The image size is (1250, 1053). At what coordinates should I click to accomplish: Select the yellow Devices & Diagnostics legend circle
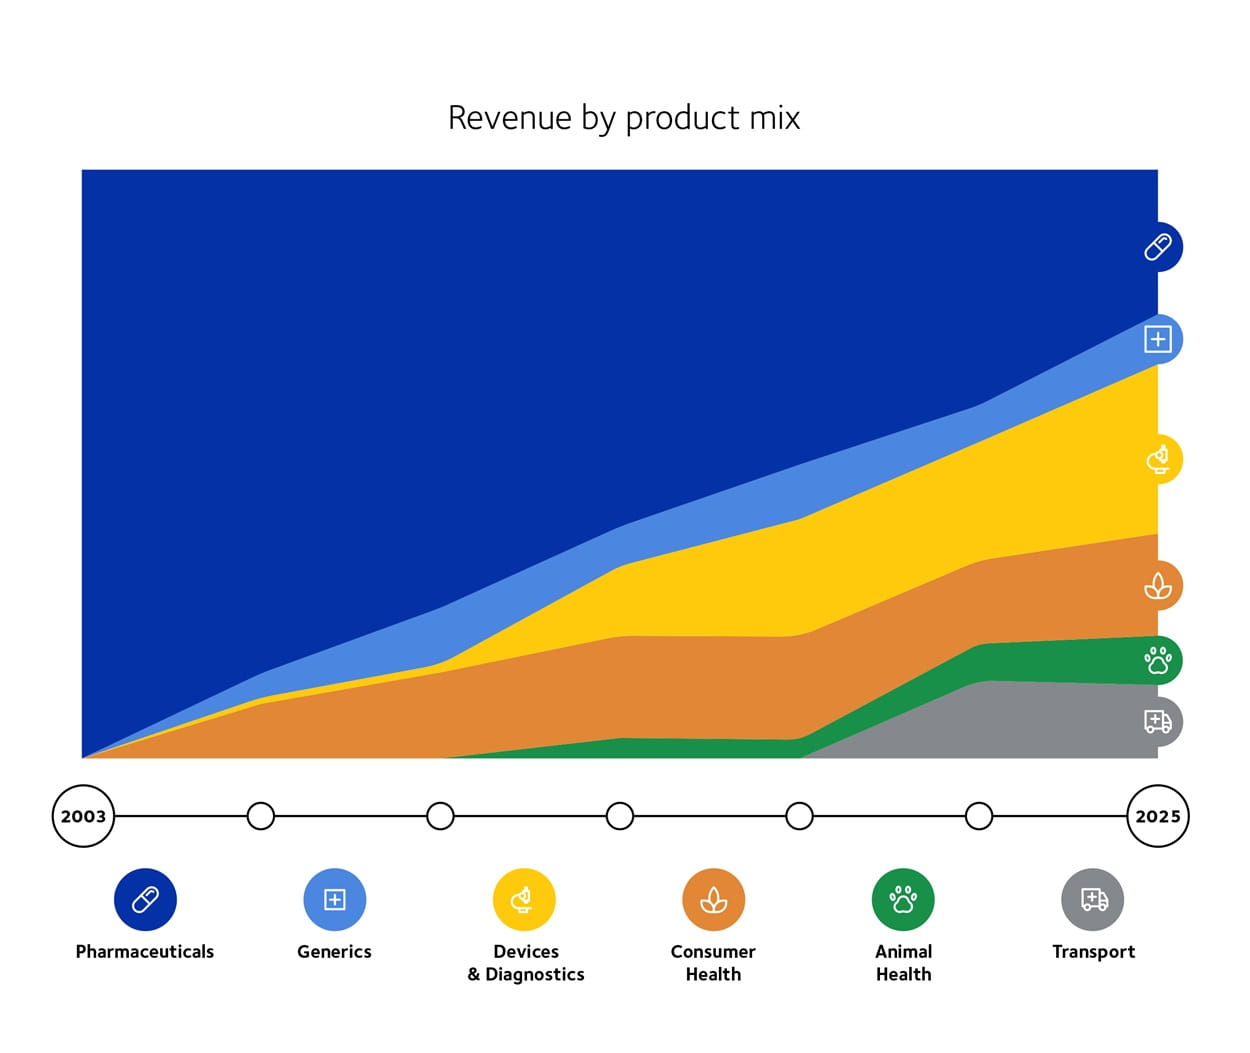click(x=525, y=898)
